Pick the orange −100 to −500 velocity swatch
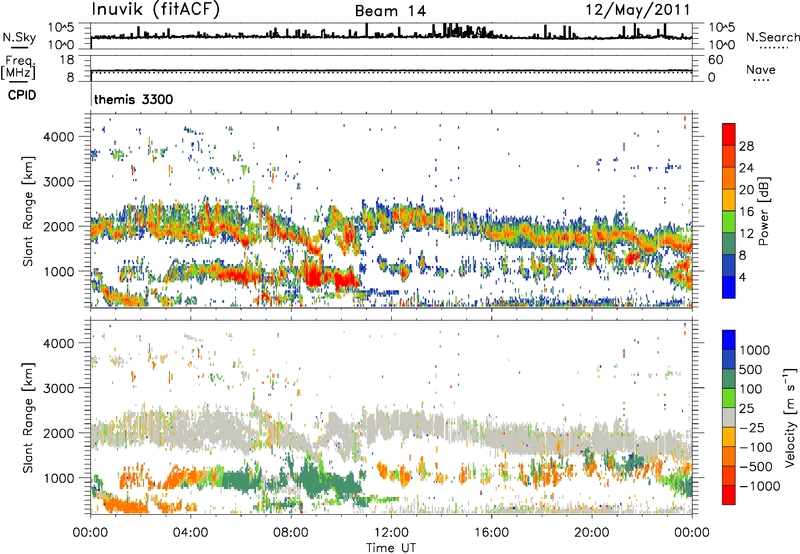This screenshot has width=800, height=554. [x=729, y=457]
